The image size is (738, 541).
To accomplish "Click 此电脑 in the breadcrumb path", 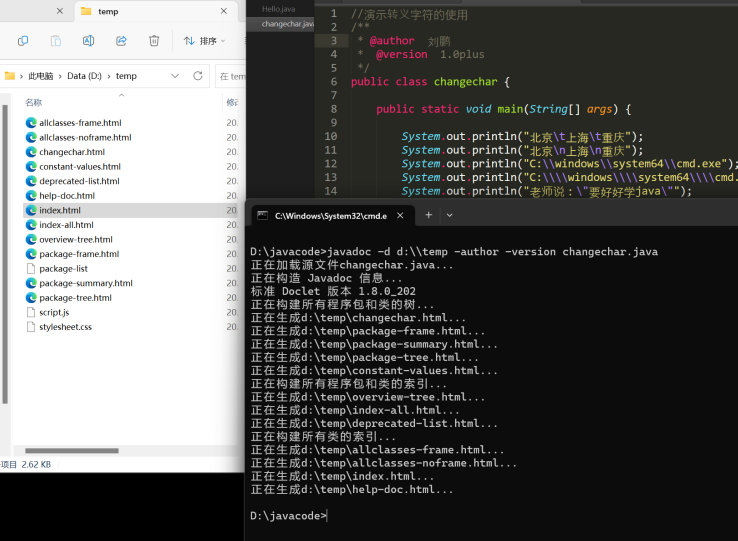I will [41, 76].
